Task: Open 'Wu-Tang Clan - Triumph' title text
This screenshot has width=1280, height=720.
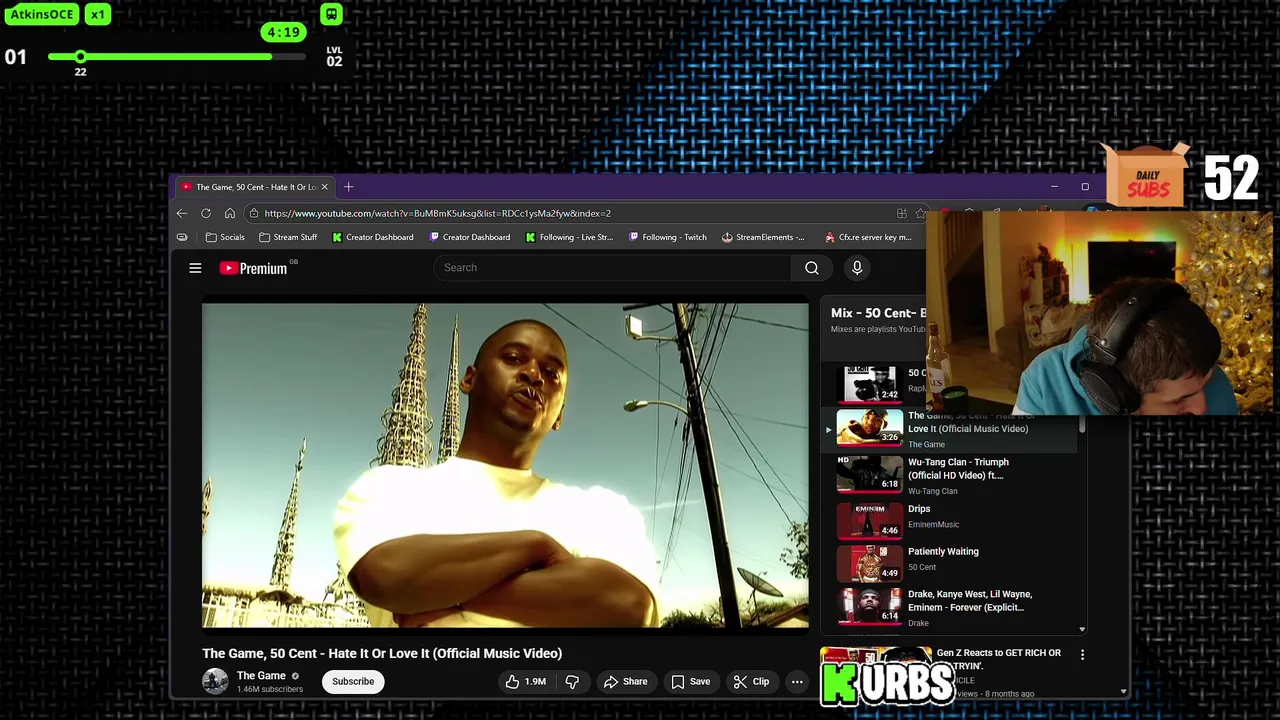Action: point(958,469)
